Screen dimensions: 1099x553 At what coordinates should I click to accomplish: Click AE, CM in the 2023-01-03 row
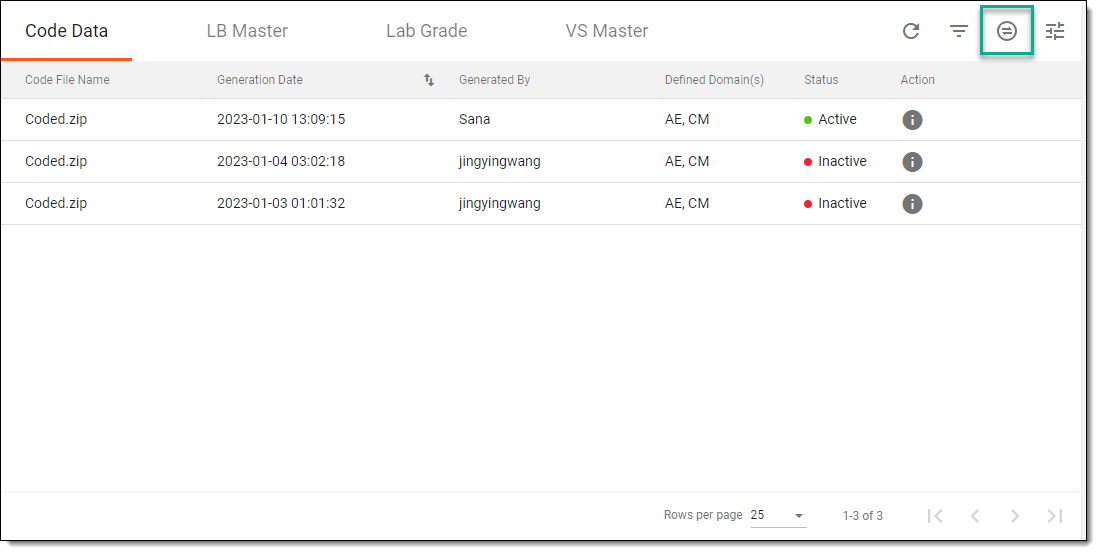(x=687, y=203)
